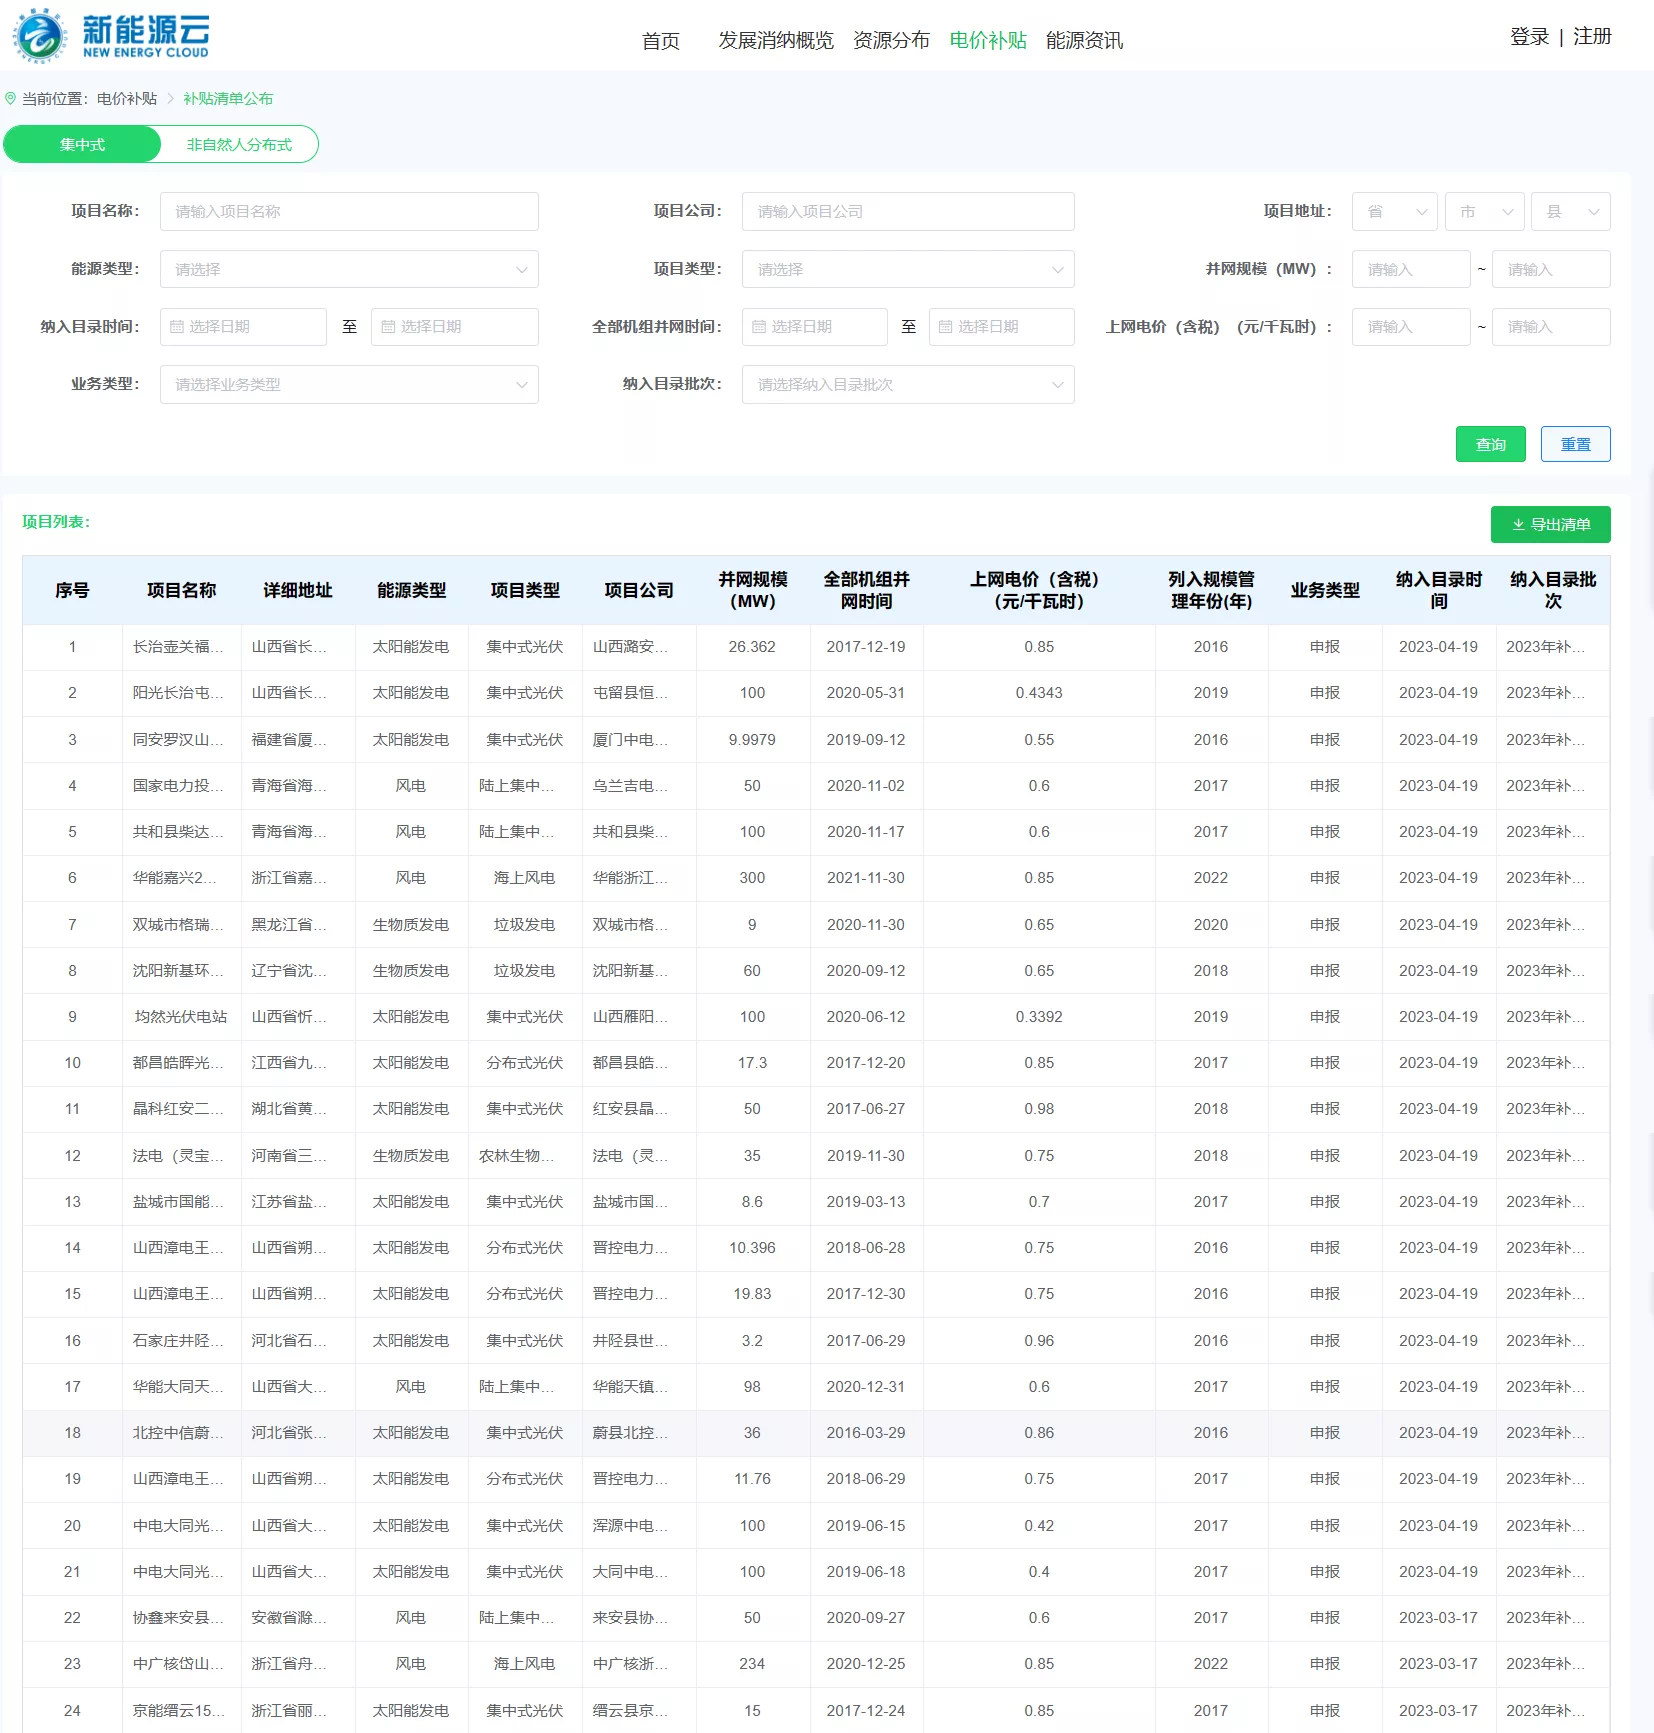1654x1733 pixels.
Task: Open 能源资讯 in navigation bar
Action: point(1084,40)
